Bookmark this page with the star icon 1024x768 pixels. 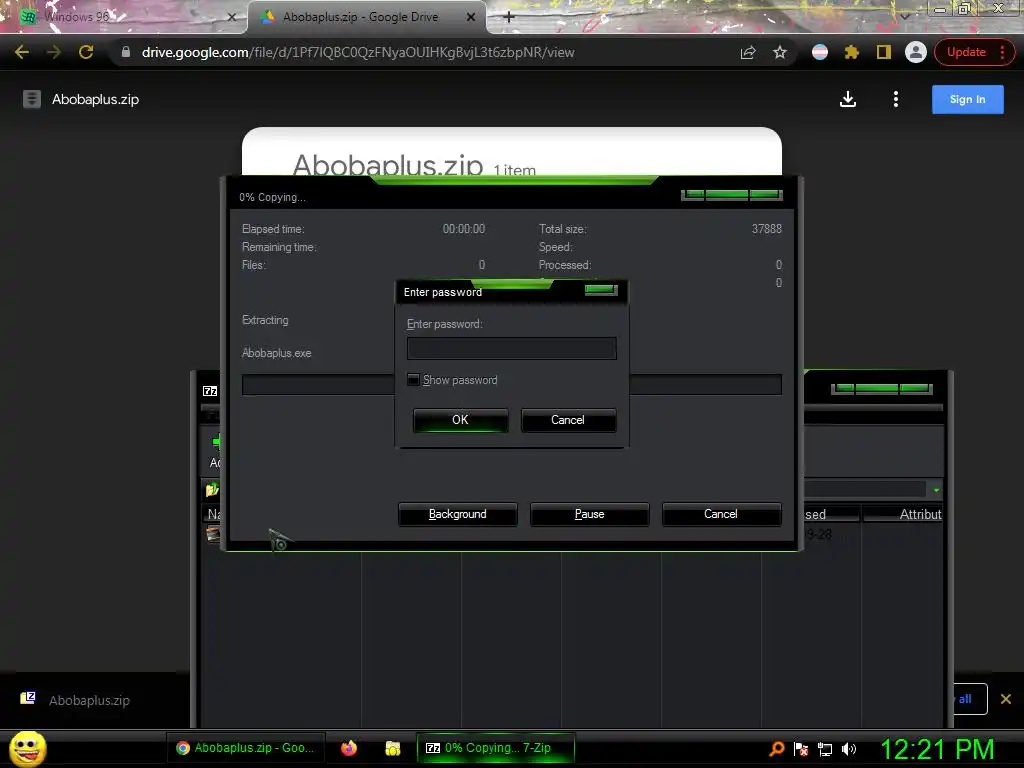point(780,52)
